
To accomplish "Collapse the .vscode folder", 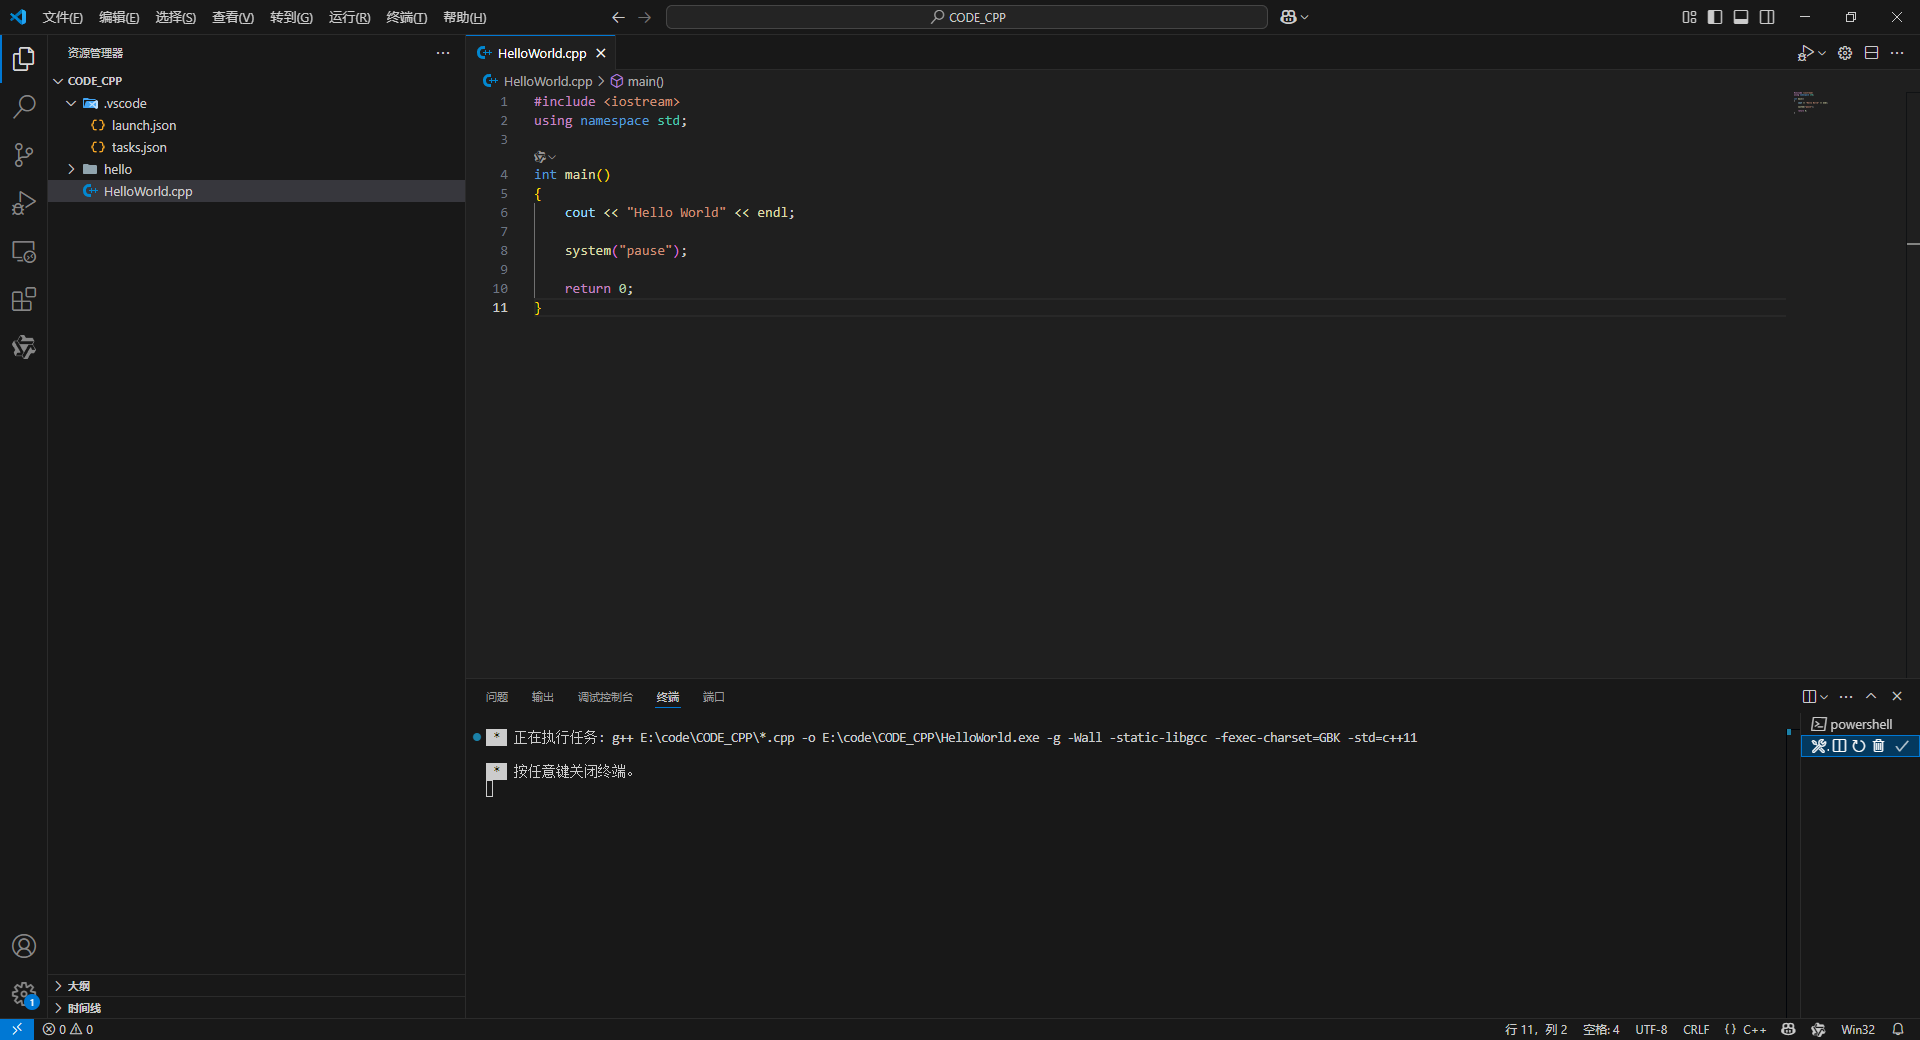I will 71,103.
